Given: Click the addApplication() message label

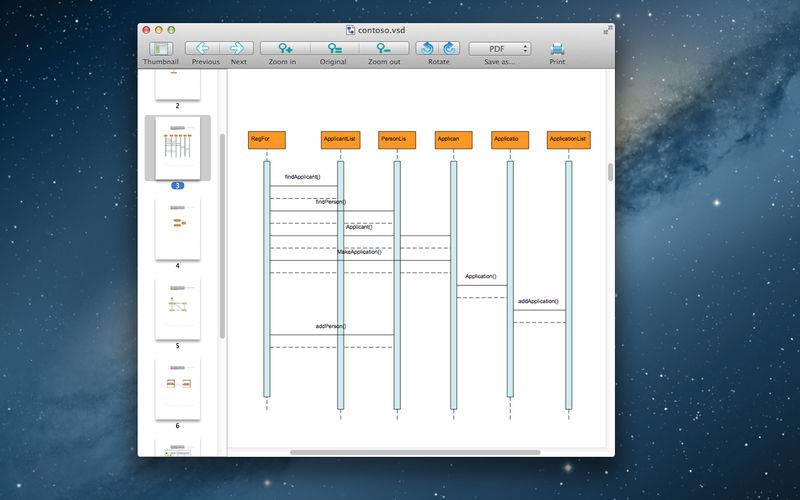Looking at the screenshot, I should [538, 302].
